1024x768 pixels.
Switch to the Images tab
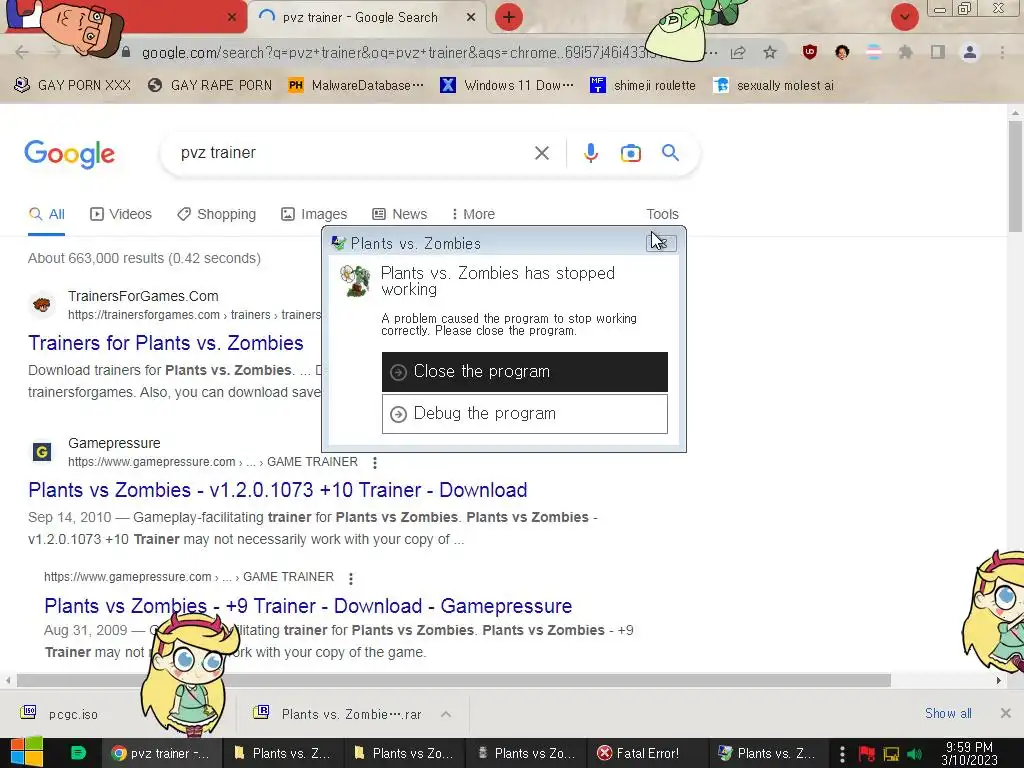(314, 214)
